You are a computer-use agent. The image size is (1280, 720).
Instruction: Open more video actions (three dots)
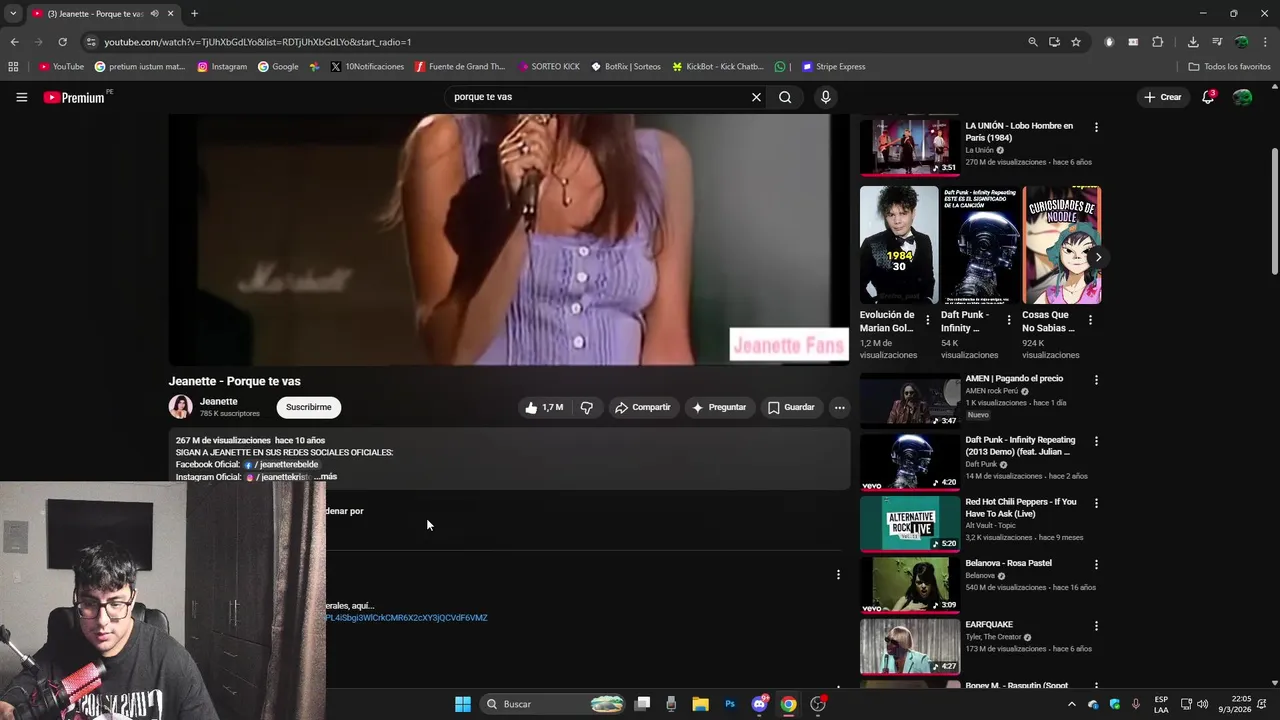pyautogui.click(x=840, y=407)
